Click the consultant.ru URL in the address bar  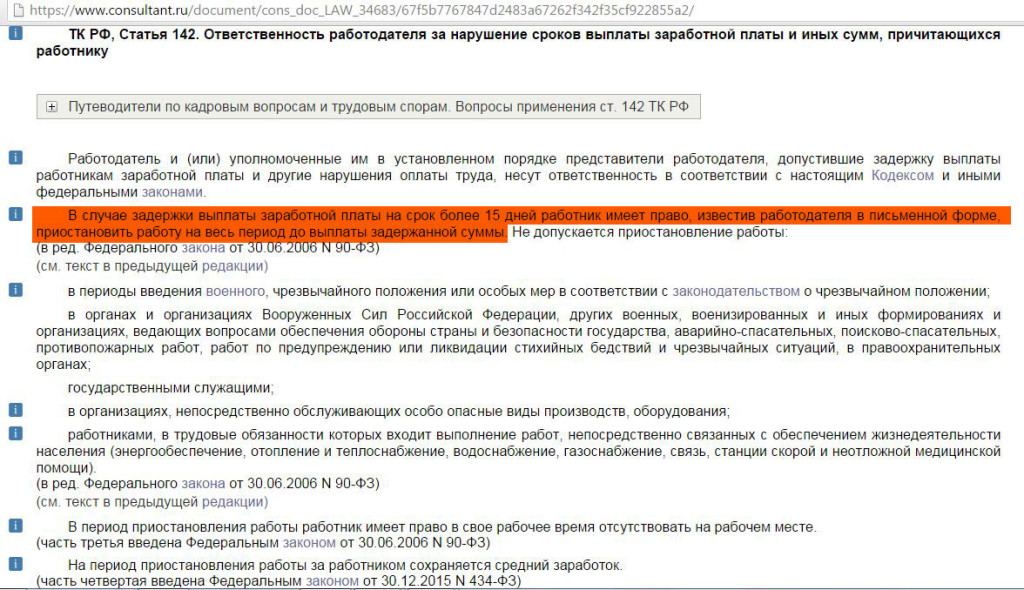pos(362,10)
